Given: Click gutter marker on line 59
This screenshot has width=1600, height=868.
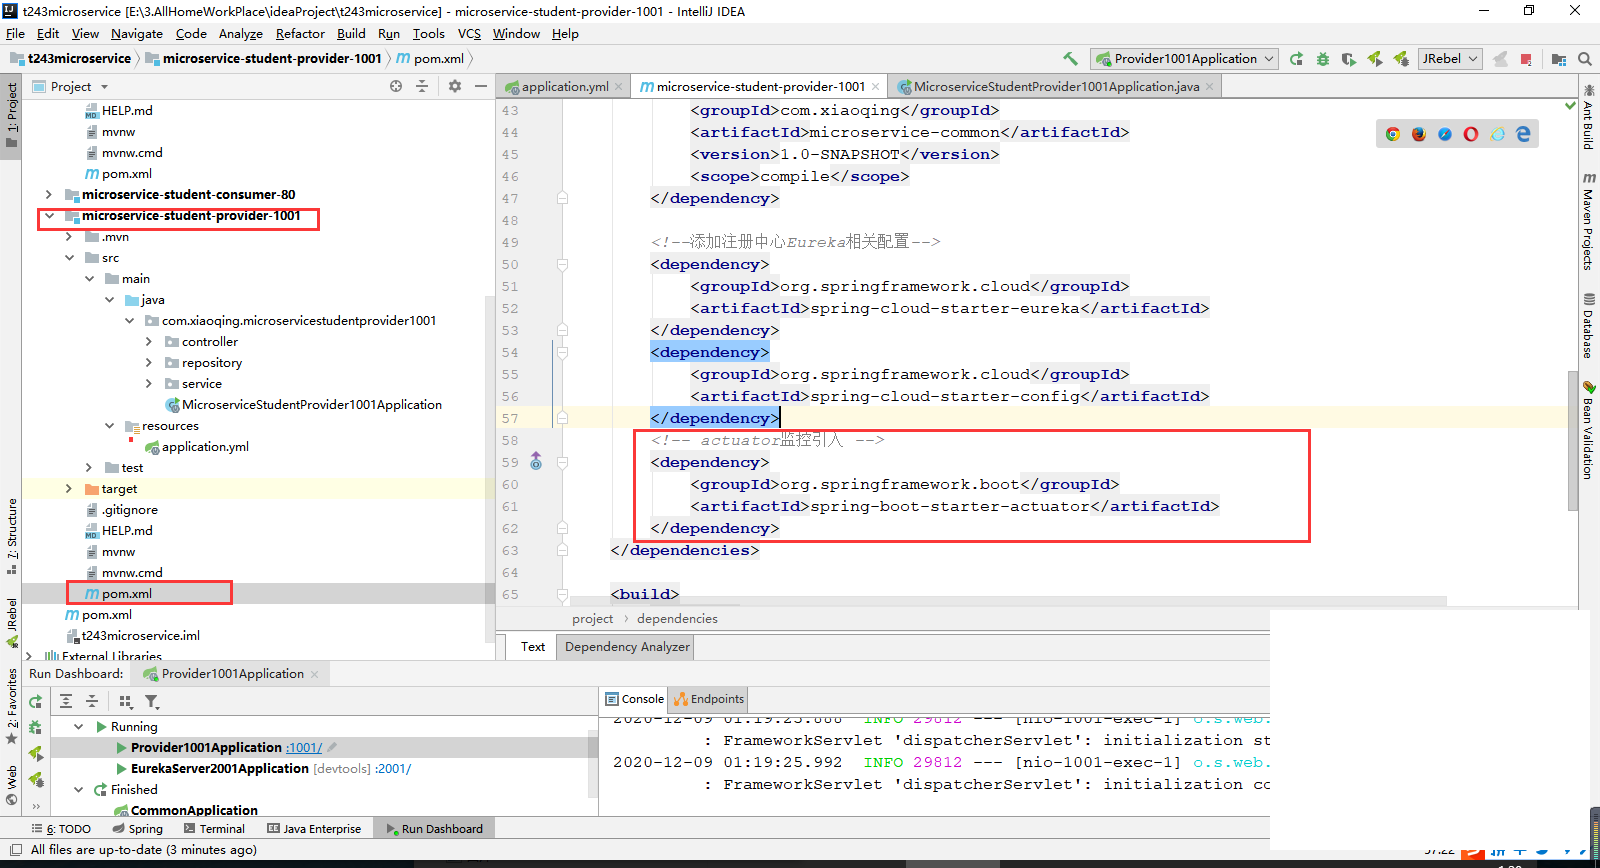Looking at the screenshot, I should (x=536, y=461).
